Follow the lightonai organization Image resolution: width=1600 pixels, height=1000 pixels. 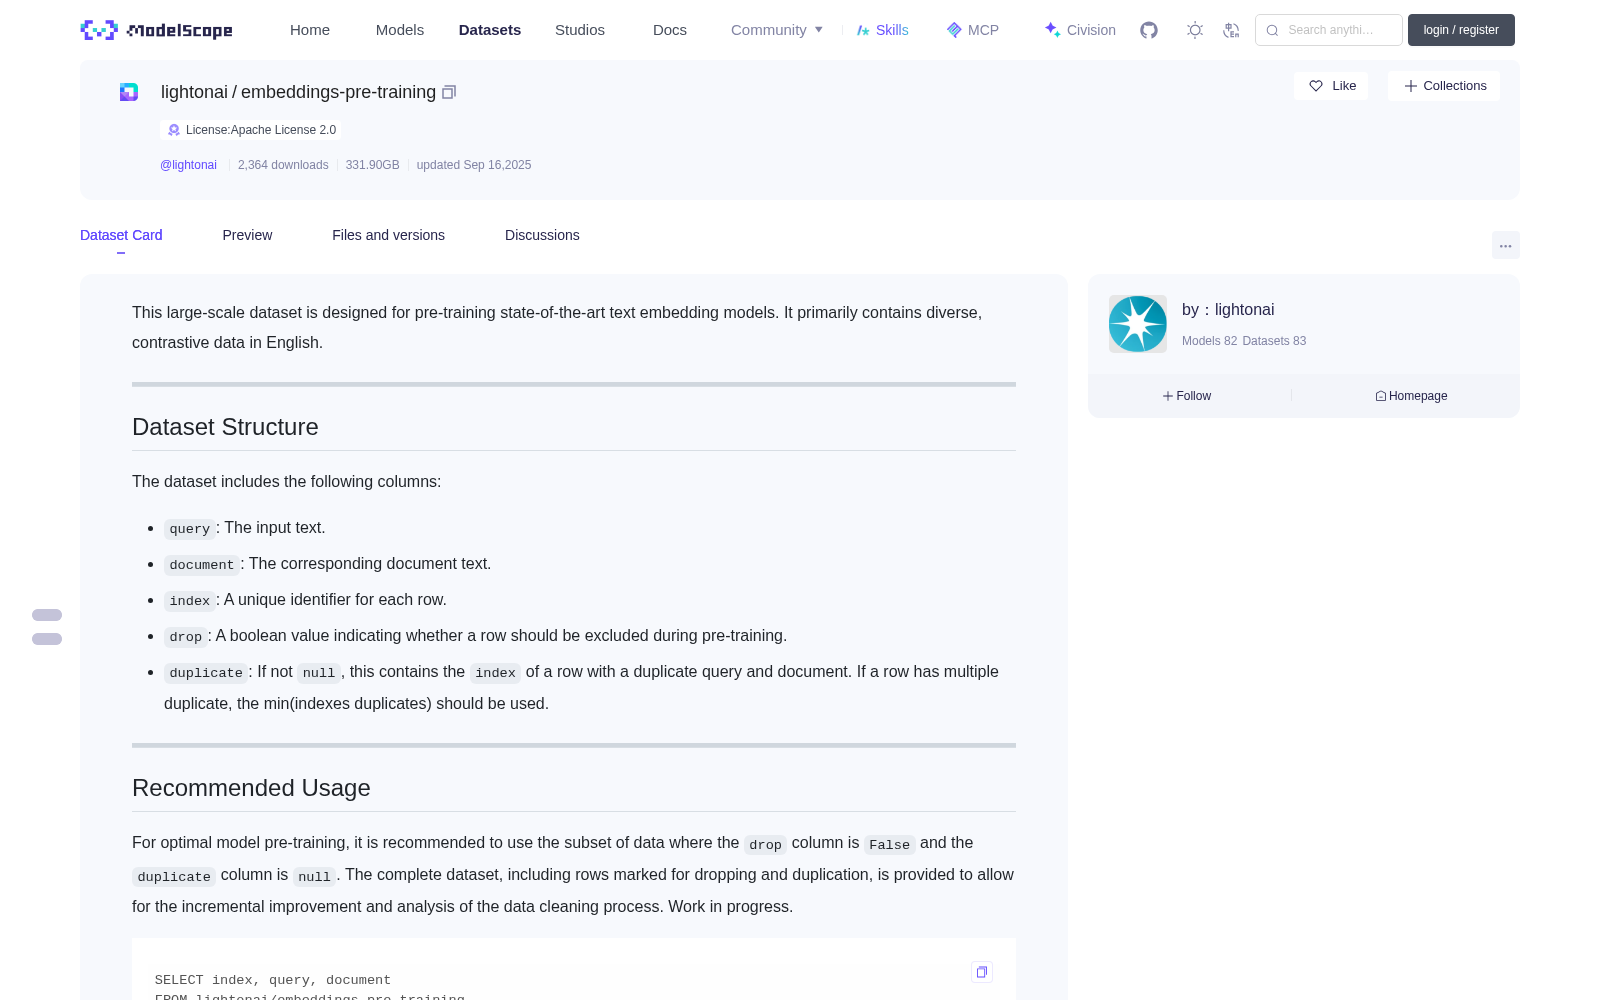coord(1187,396)
